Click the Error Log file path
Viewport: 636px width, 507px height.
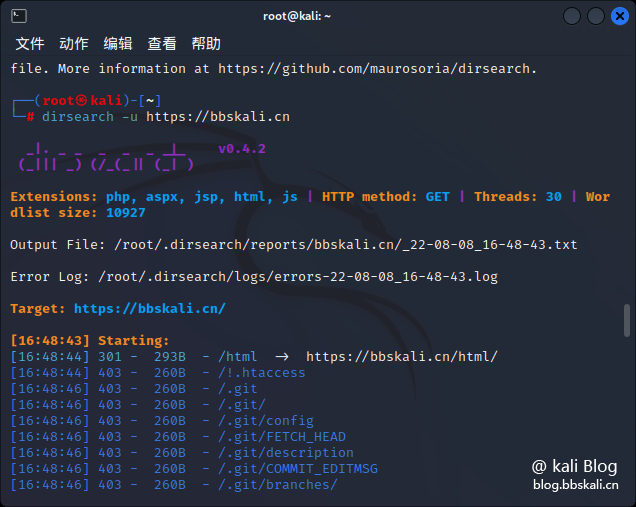[x=298, y=277]
